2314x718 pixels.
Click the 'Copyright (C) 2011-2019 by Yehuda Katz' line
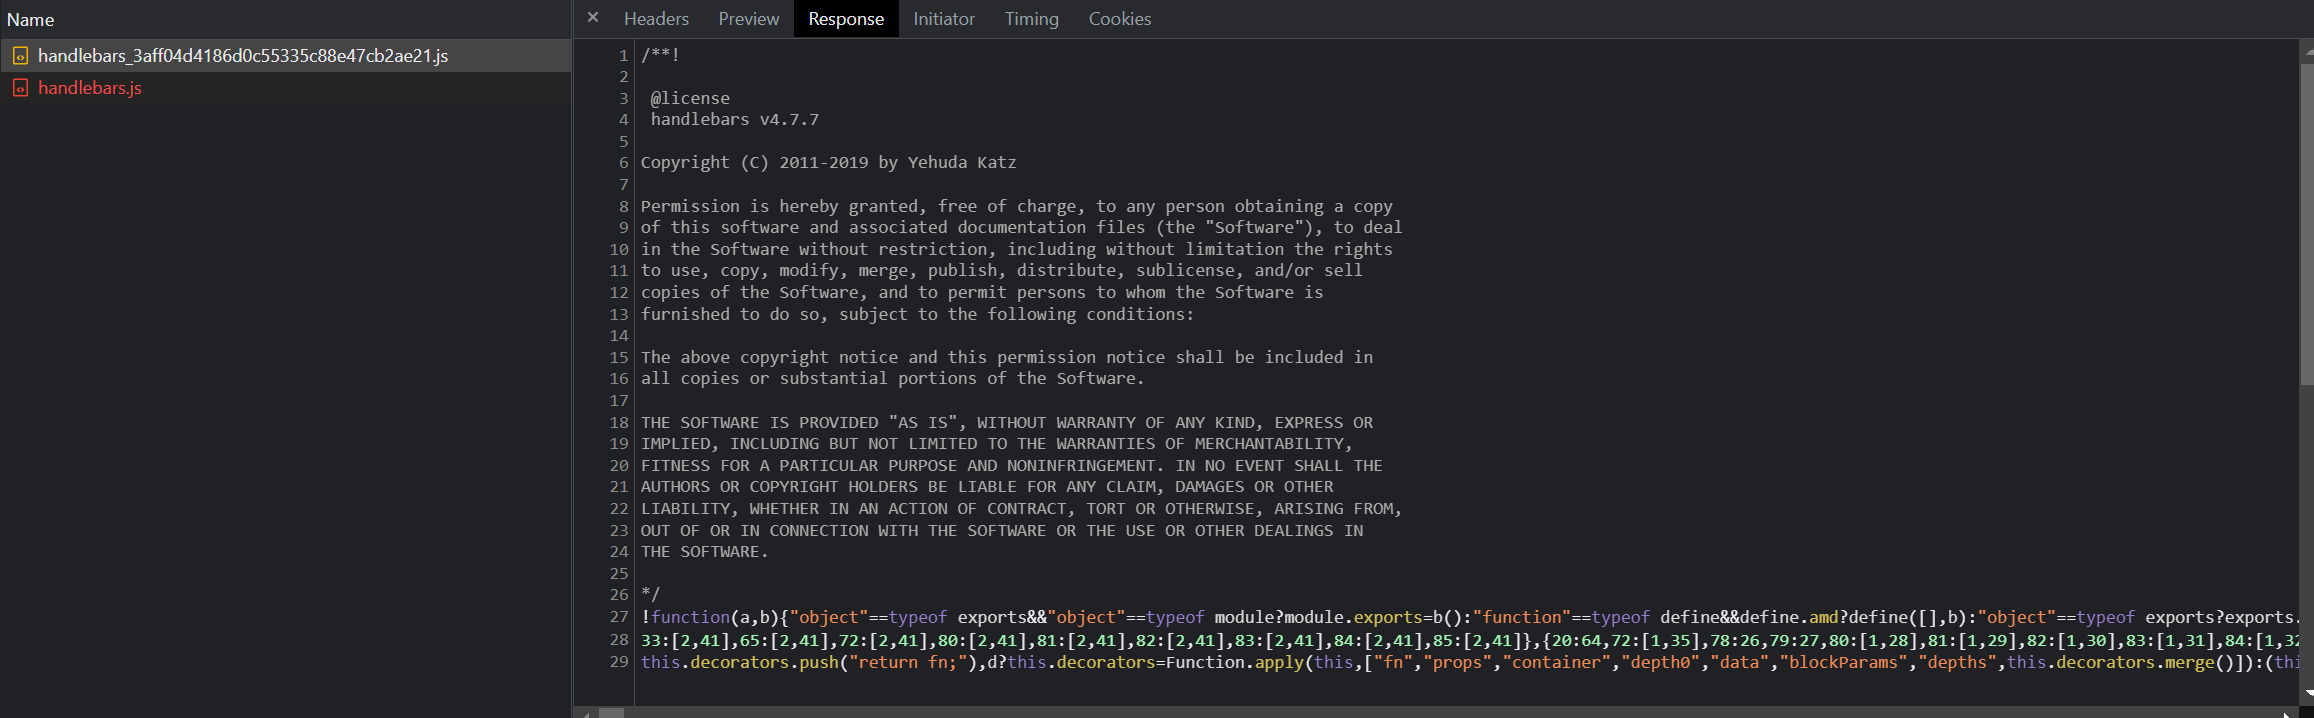point(828,163)
